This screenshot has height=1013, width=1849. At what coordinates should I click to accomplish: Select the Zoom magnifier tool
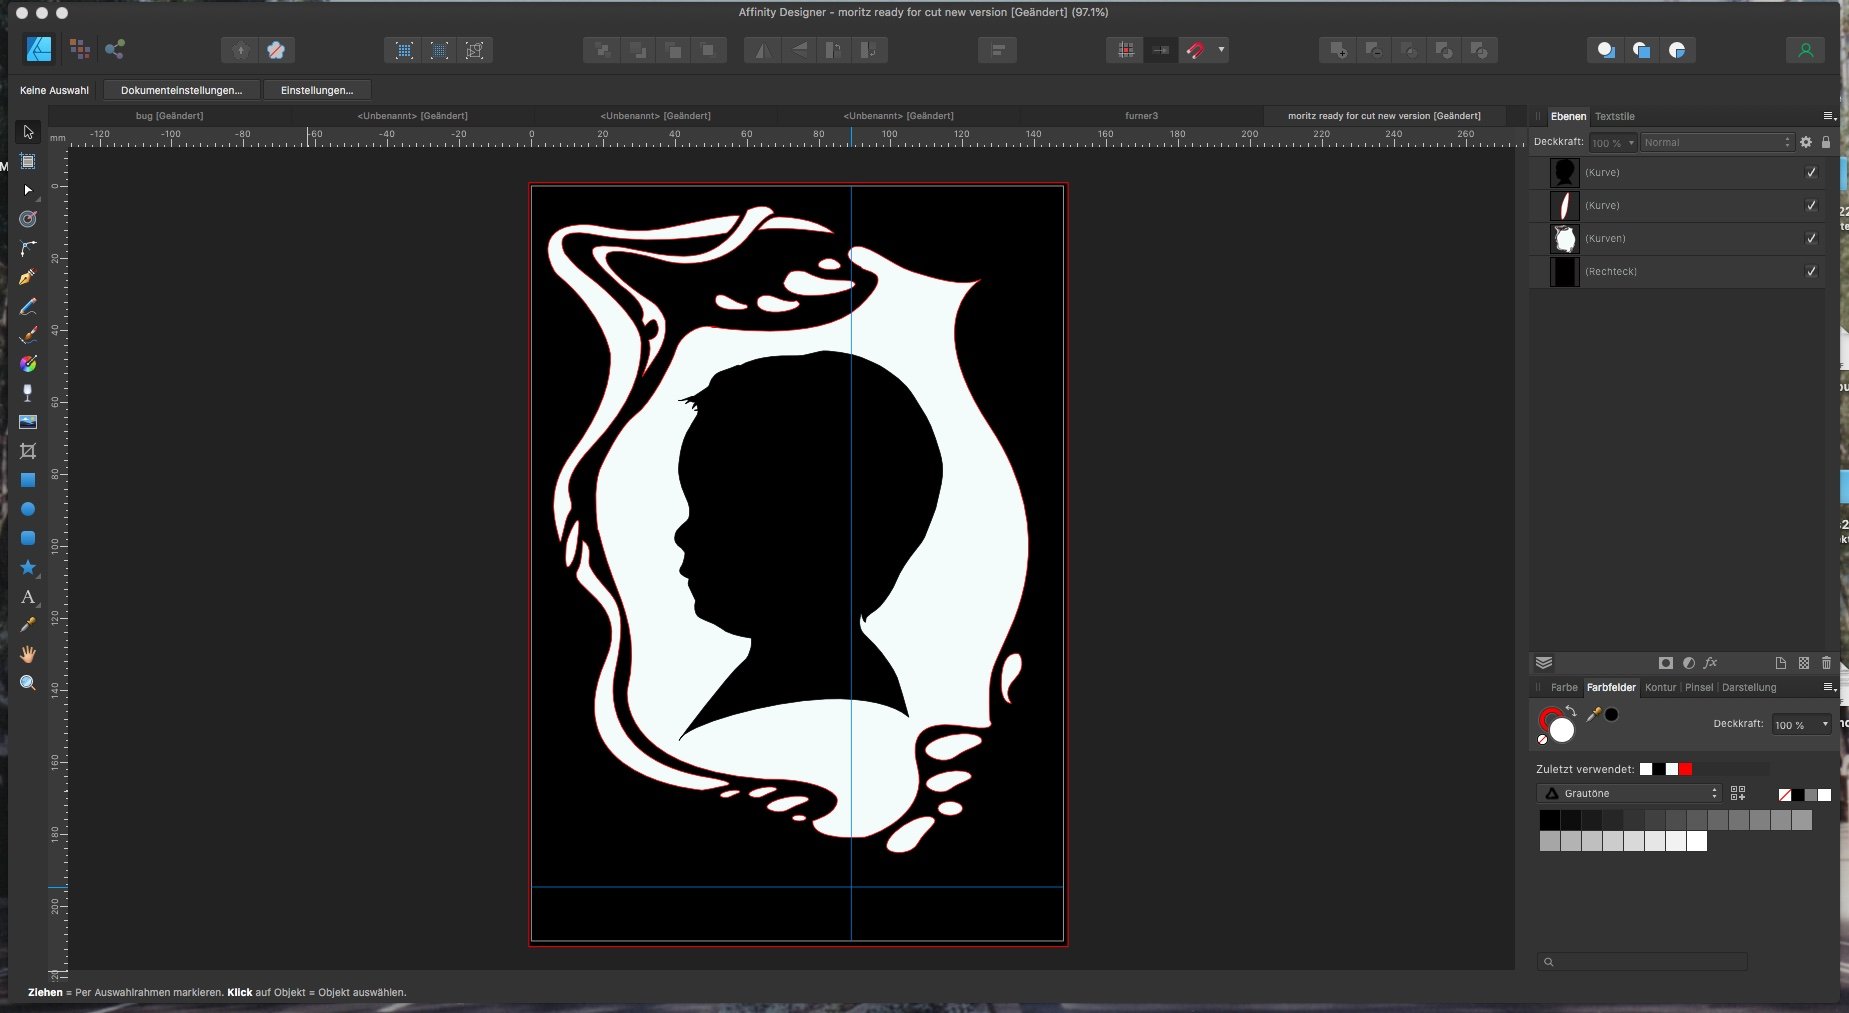click(x=28, y=683)
